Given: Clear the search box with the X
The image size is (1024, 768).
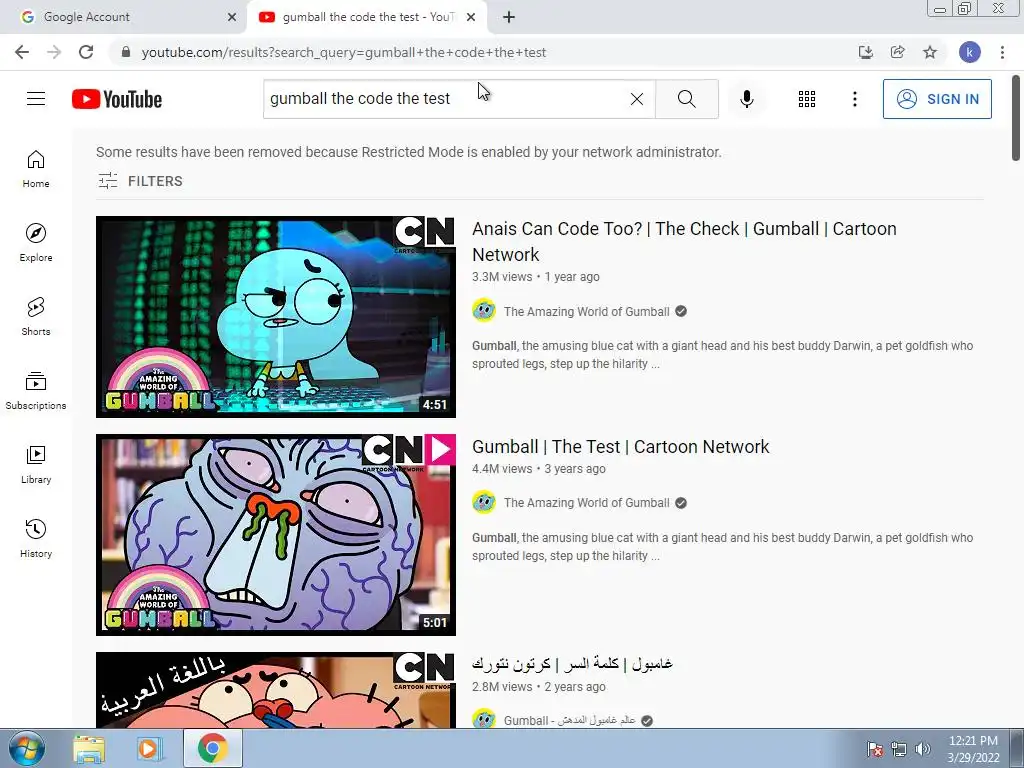Looking at the screenshot, I should (x=637, y=99).
